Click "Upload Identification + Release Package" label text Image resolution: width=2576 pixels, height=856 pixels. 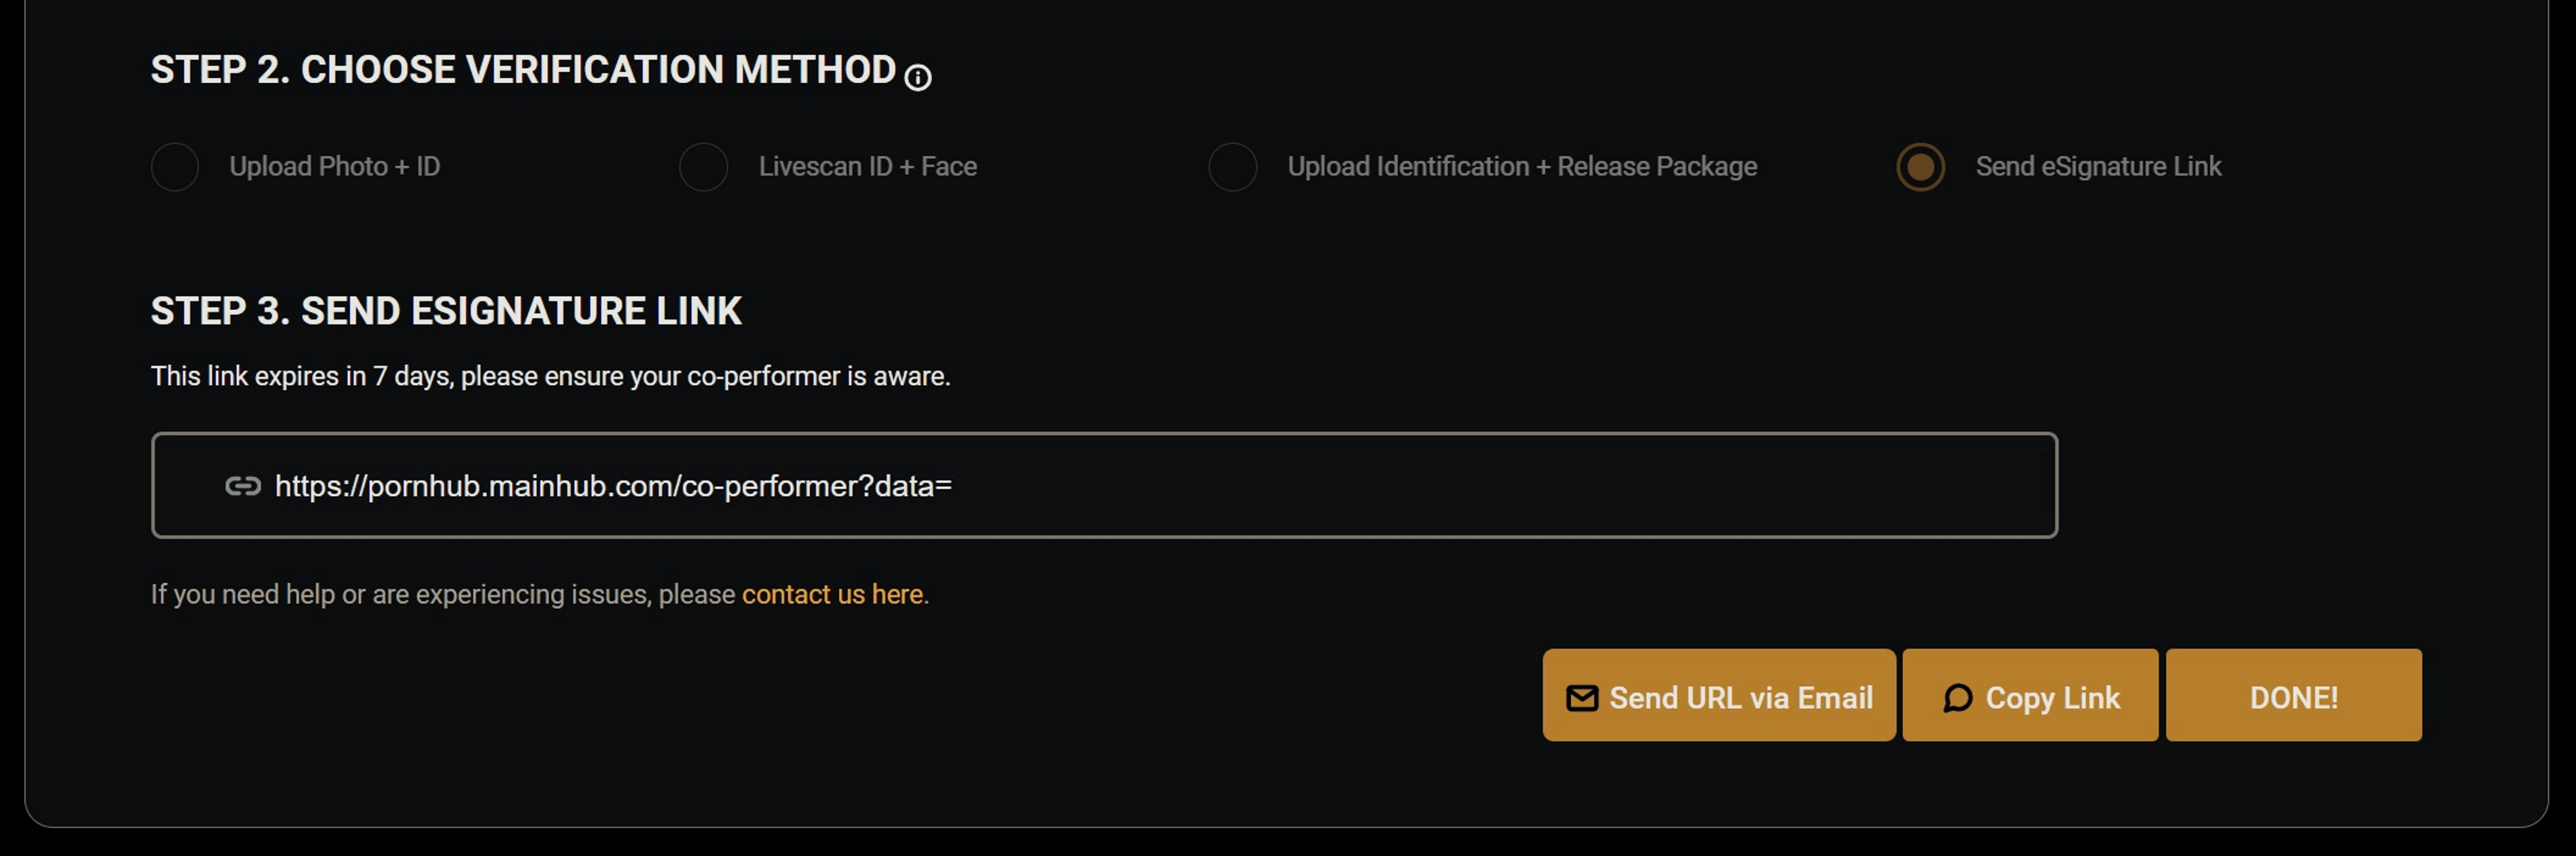coord(1521,166)
